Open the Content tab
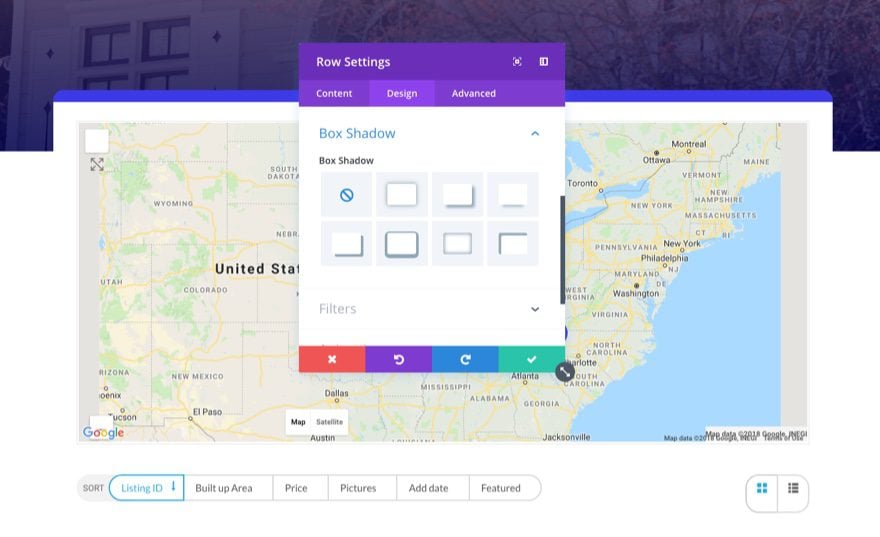 click(334, 93)
